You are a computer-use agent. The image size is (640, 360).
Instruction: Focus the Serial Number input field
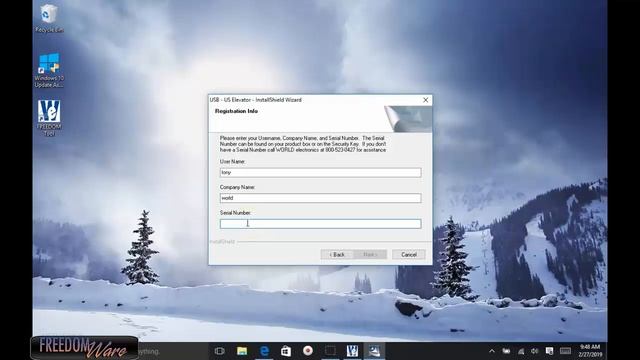coord(320,224)
